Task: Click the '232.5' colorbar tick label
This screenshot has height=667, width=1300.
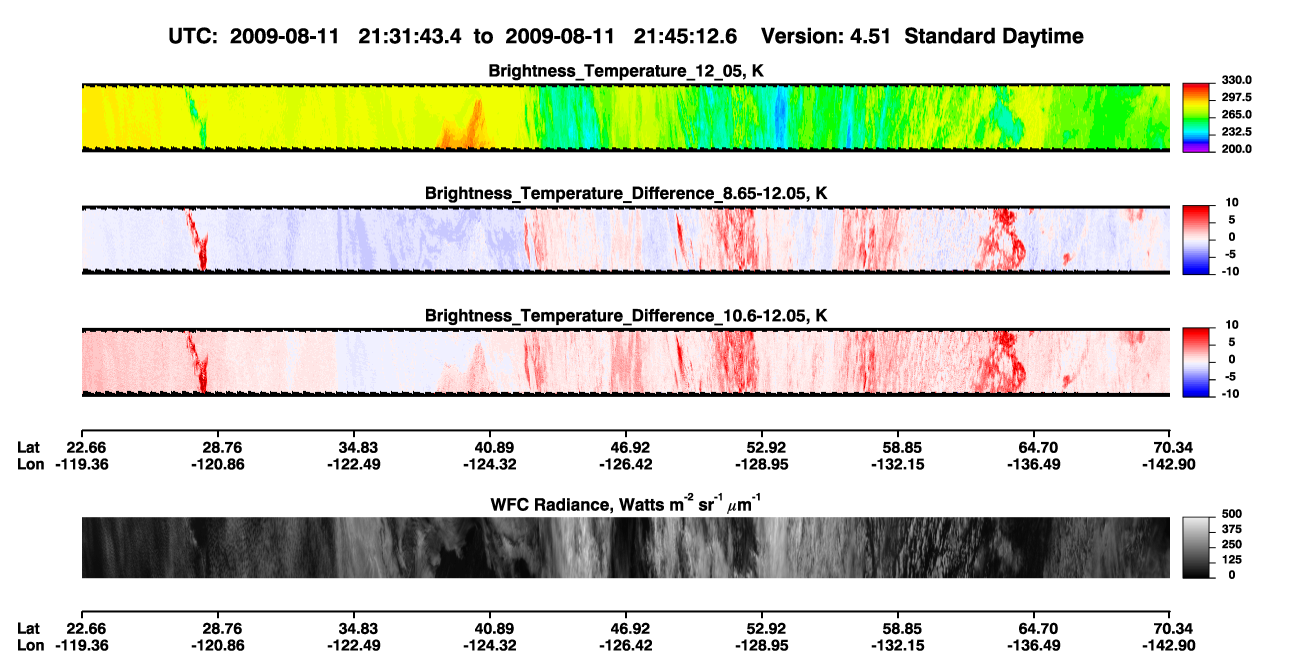Action: click(x=1236, y=132)
